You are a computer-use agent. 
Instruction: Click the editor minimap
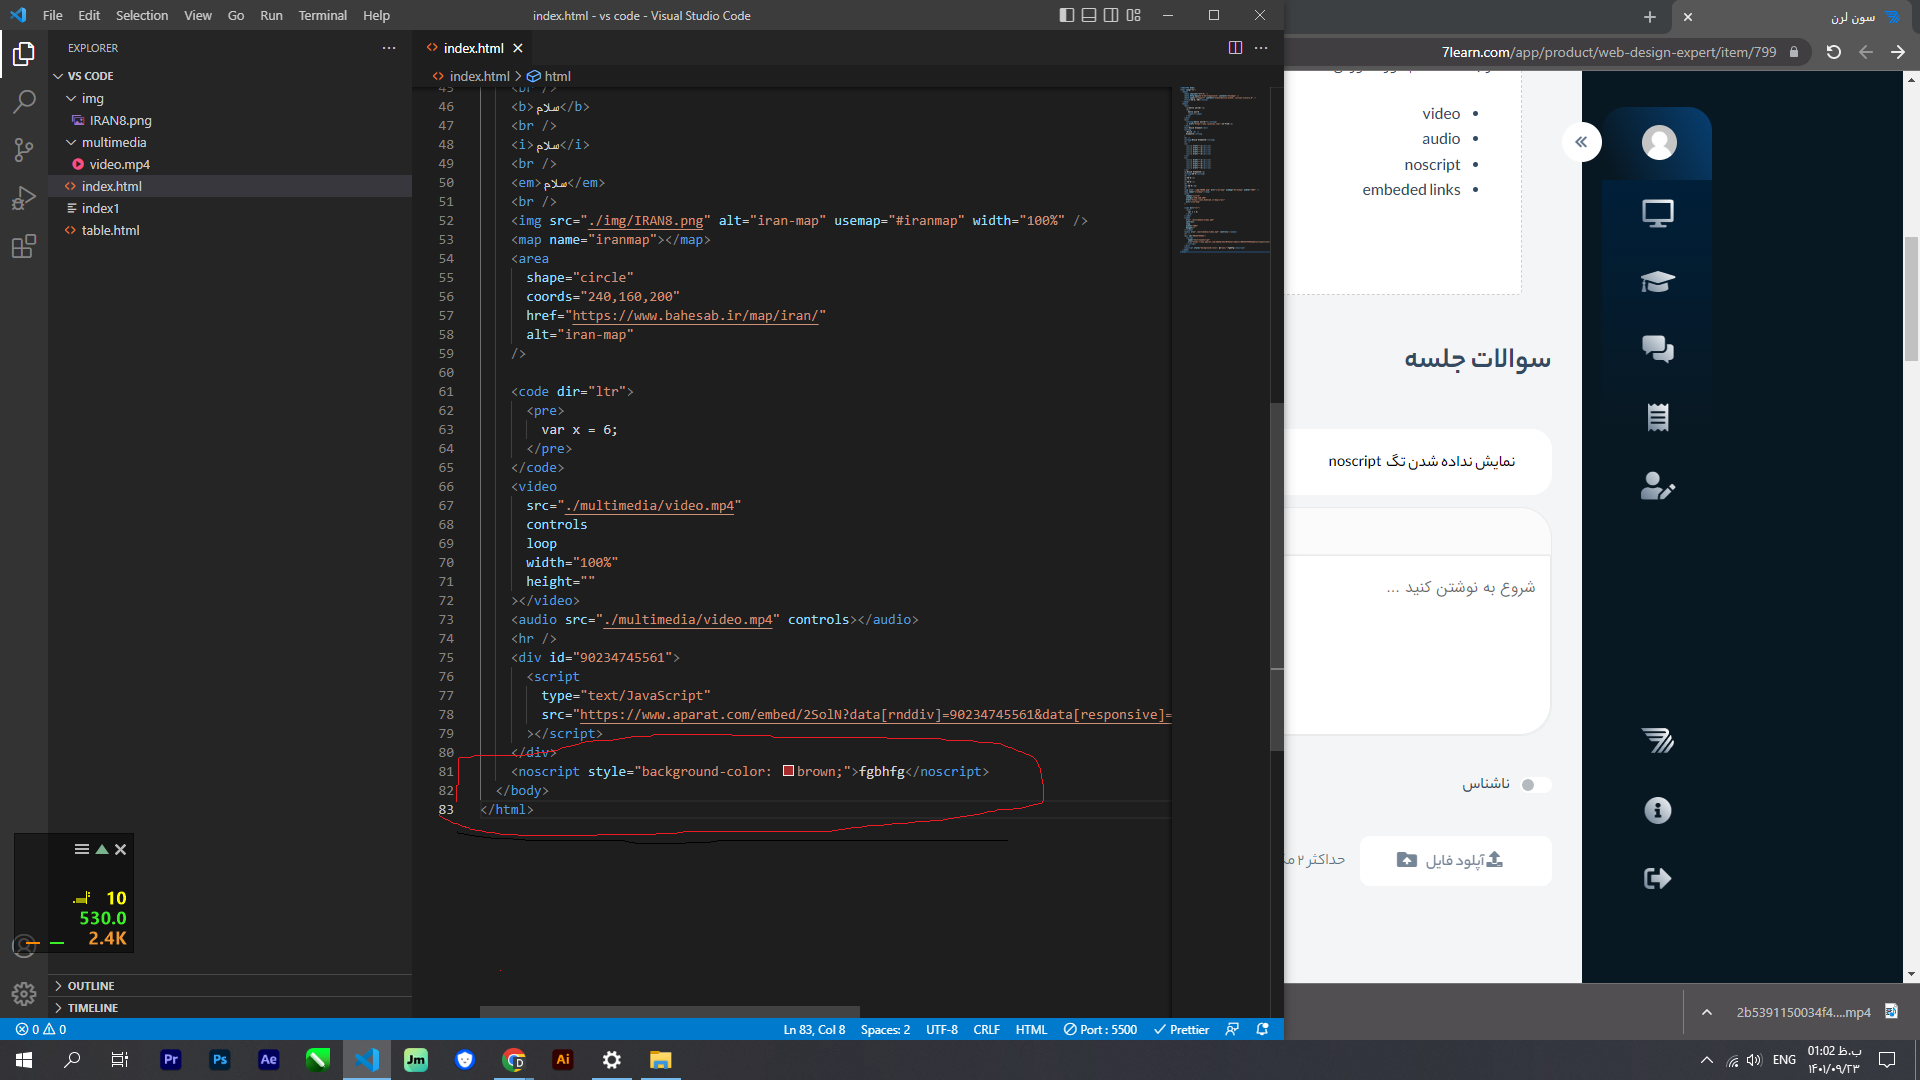[x=1224, y=170]
